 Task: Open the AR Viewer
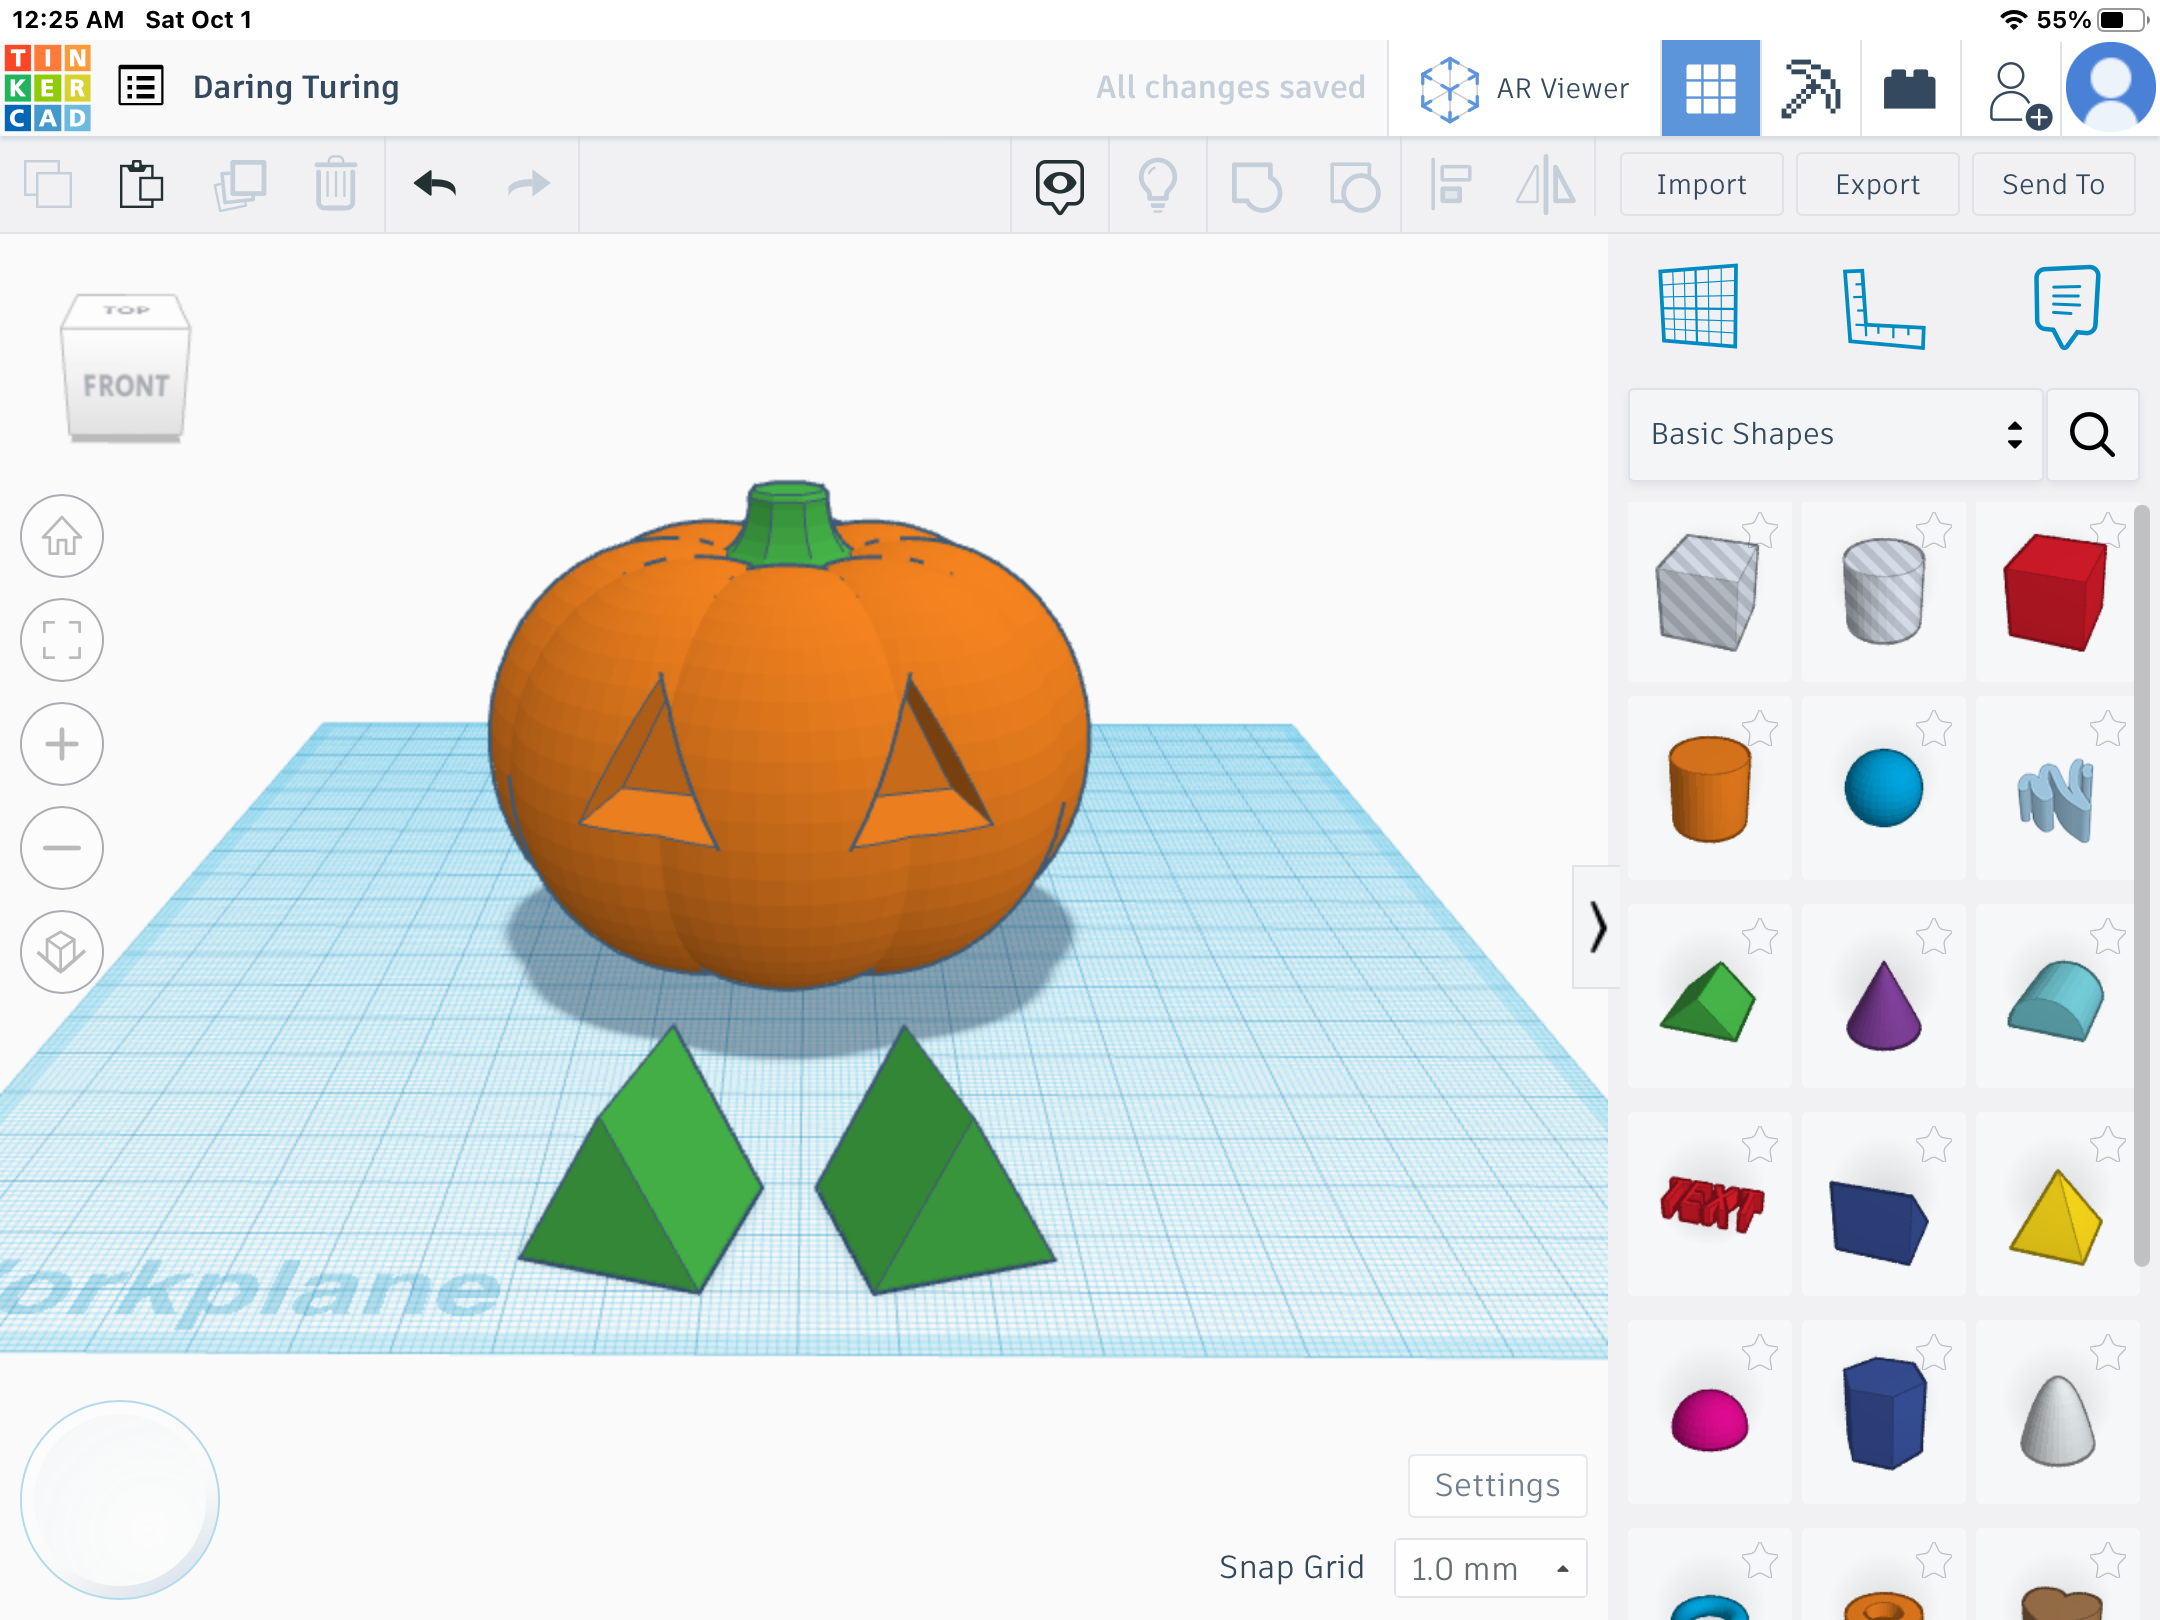pyautogui.click(x=1524, y=88)
